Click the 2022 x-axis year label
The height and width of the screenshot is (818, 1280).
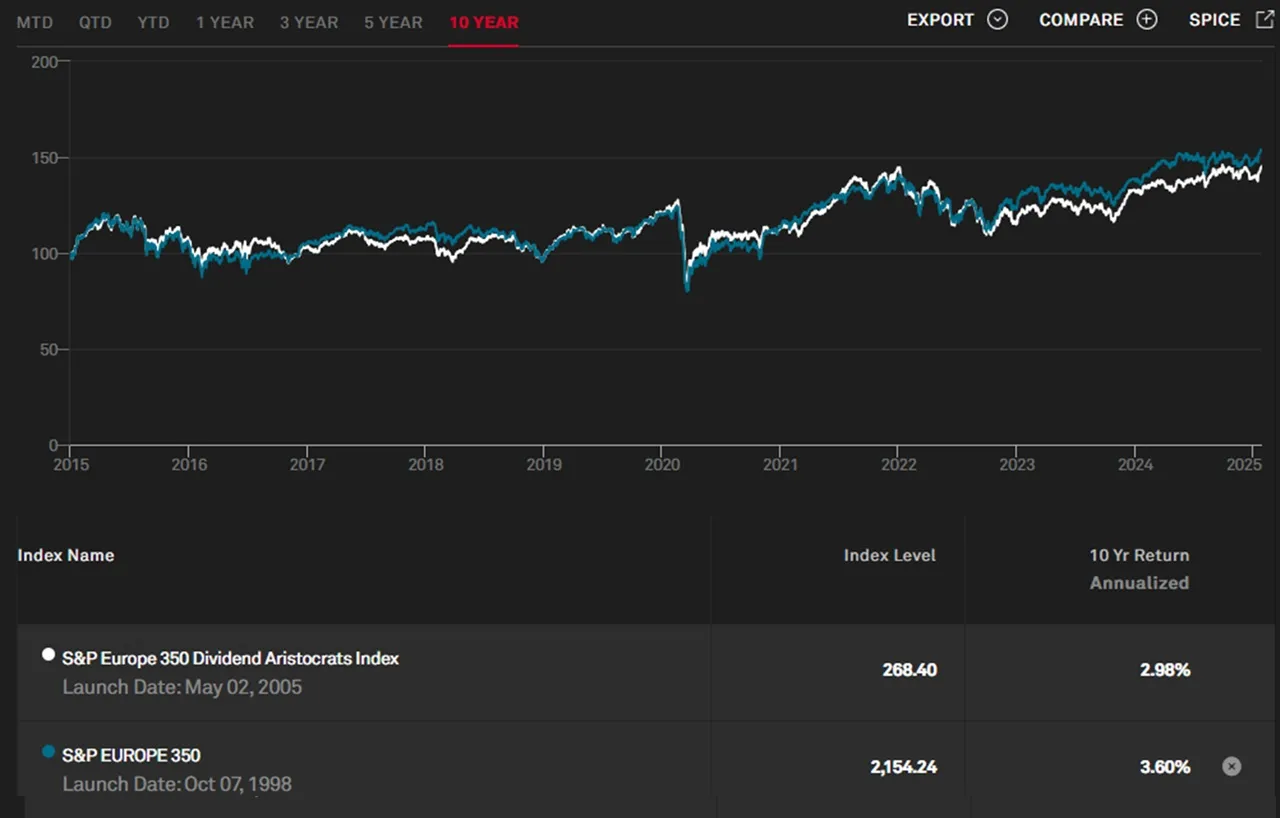[899, 464]
